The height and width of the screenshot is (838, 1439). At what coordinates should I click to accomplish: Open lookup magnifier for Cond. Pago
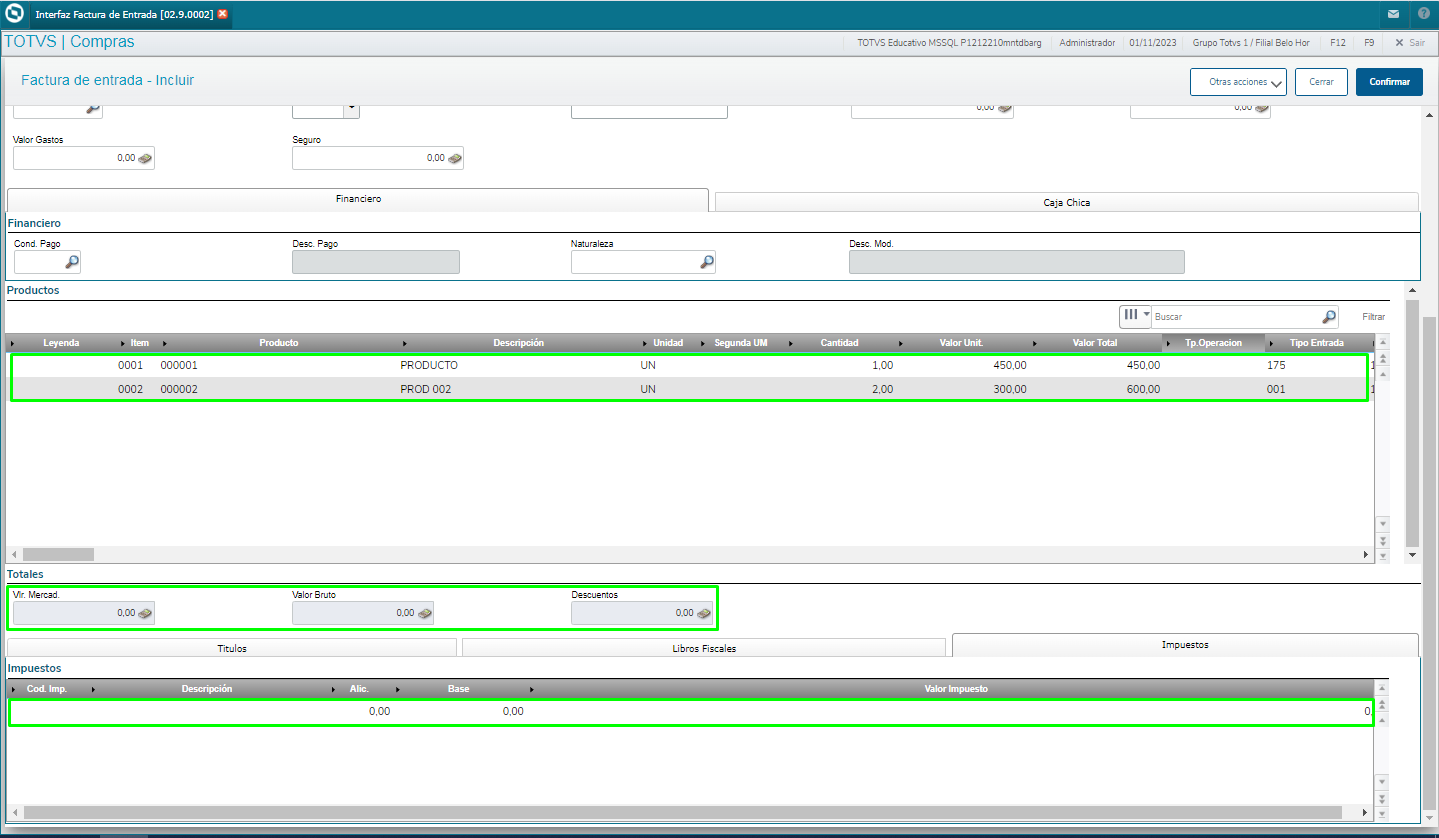(x=72, y=262)
